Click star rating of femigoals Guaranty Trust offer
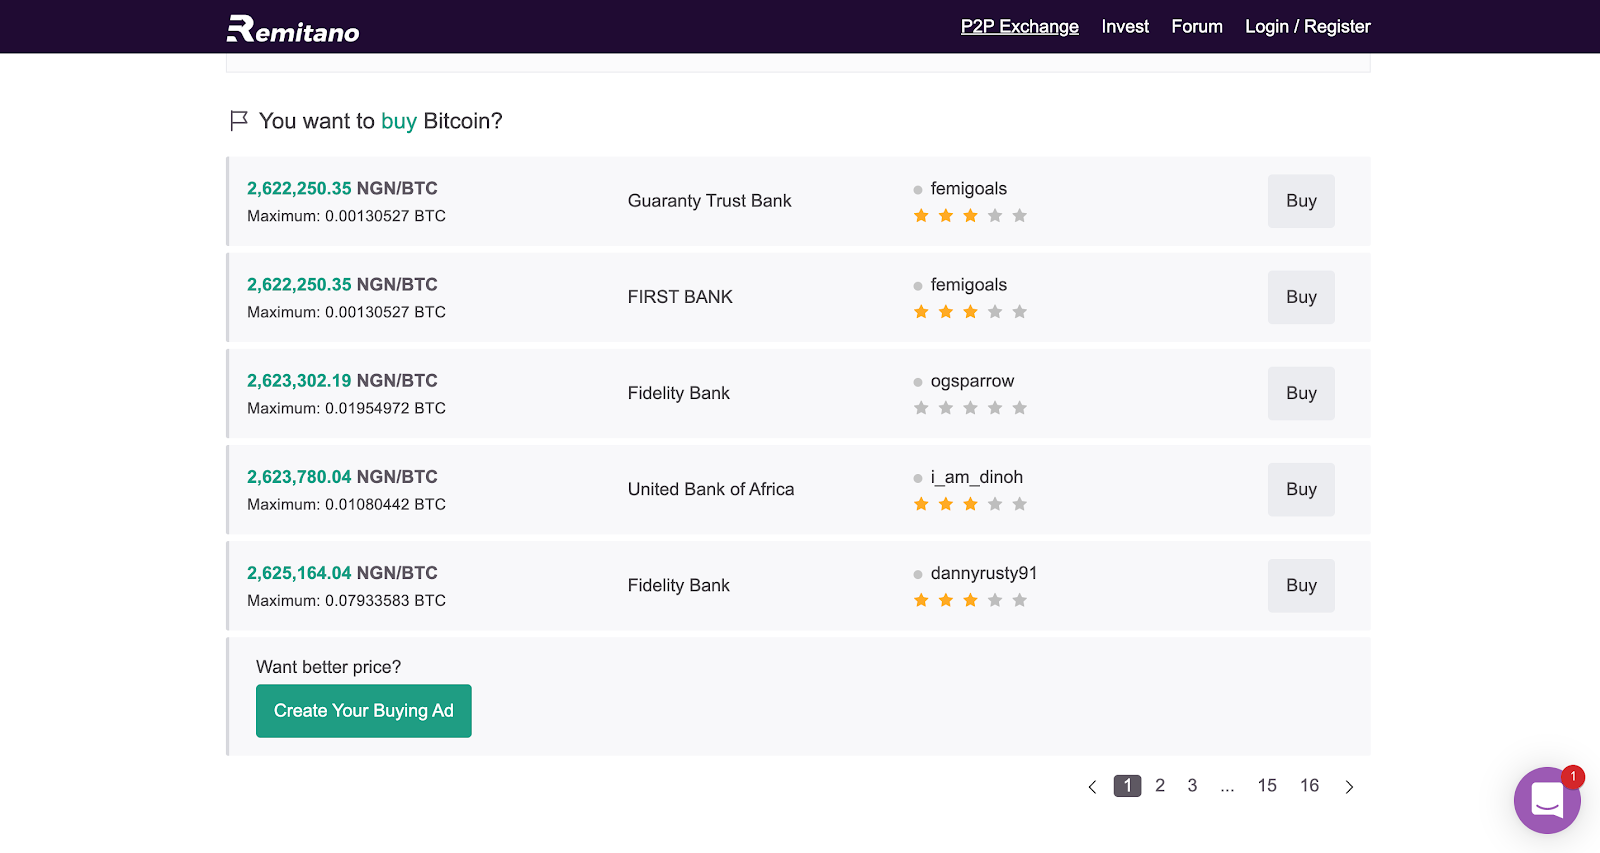1600x853 pixels. coord(970,216)
